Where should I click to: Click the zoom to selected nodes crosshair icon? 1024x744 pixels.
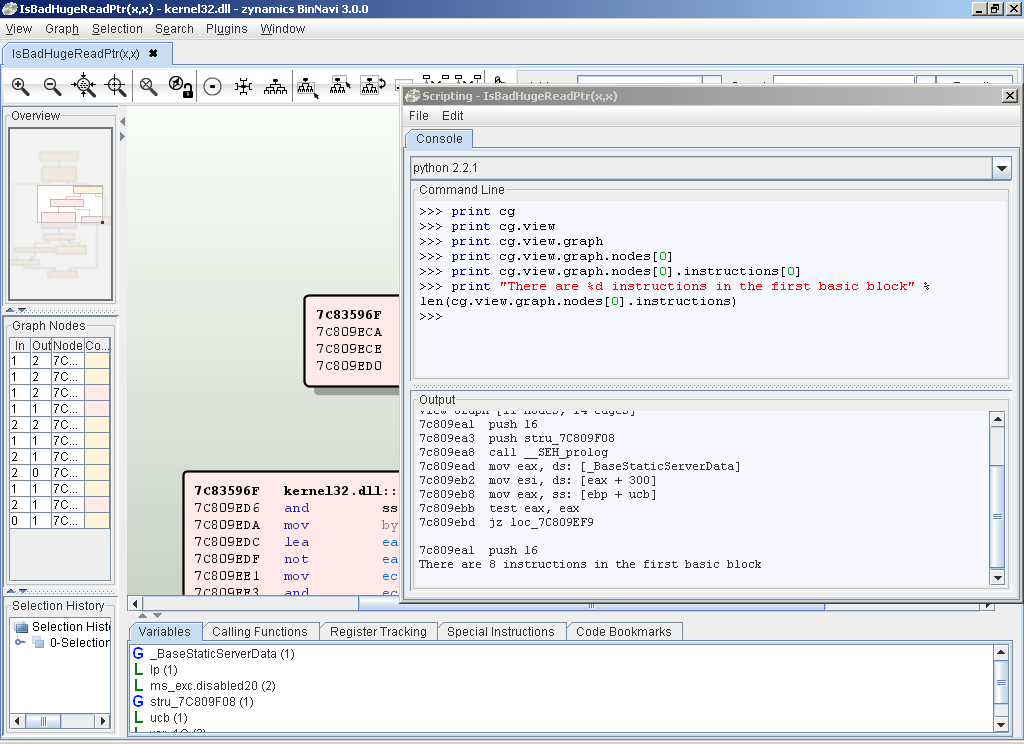(116, 86)
